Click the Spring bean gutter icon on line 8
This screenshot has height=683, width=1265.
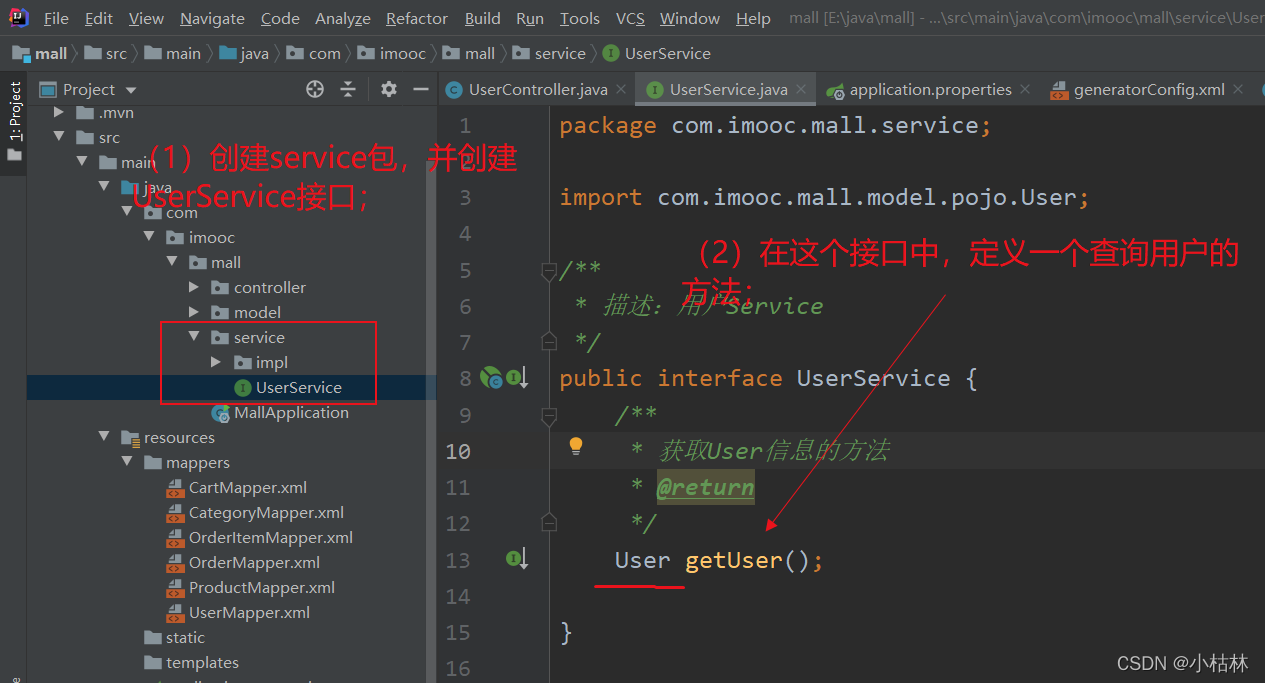click(491, 378)
